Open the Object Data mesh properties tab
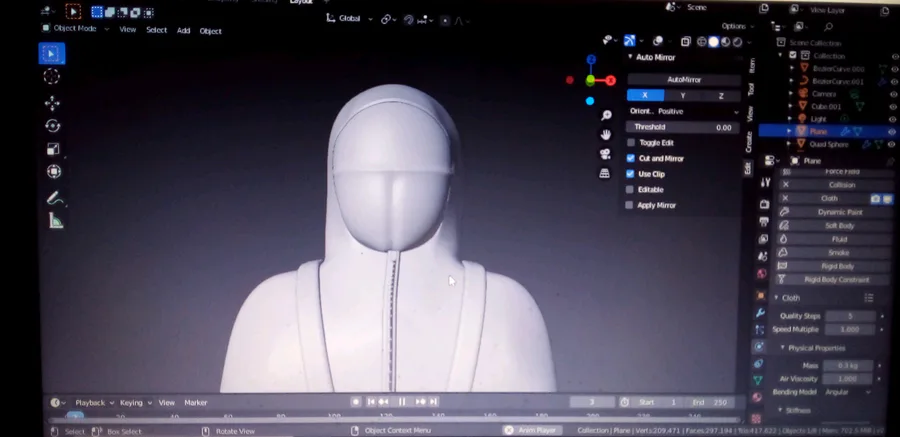This screenshot has width=900, height=437. (758, 380)
